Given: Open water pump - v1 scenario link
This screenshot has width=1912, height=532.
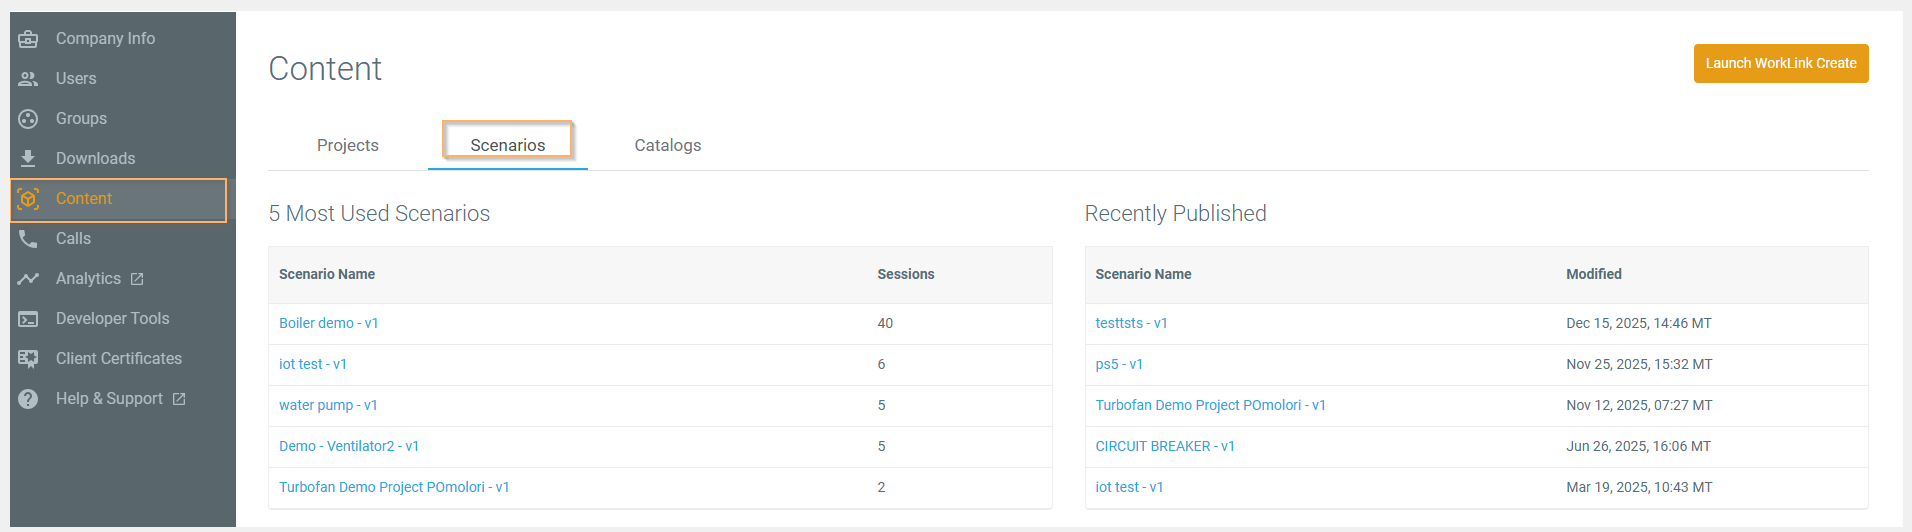Looking at the screenshot, I should [x=327, y=405].
